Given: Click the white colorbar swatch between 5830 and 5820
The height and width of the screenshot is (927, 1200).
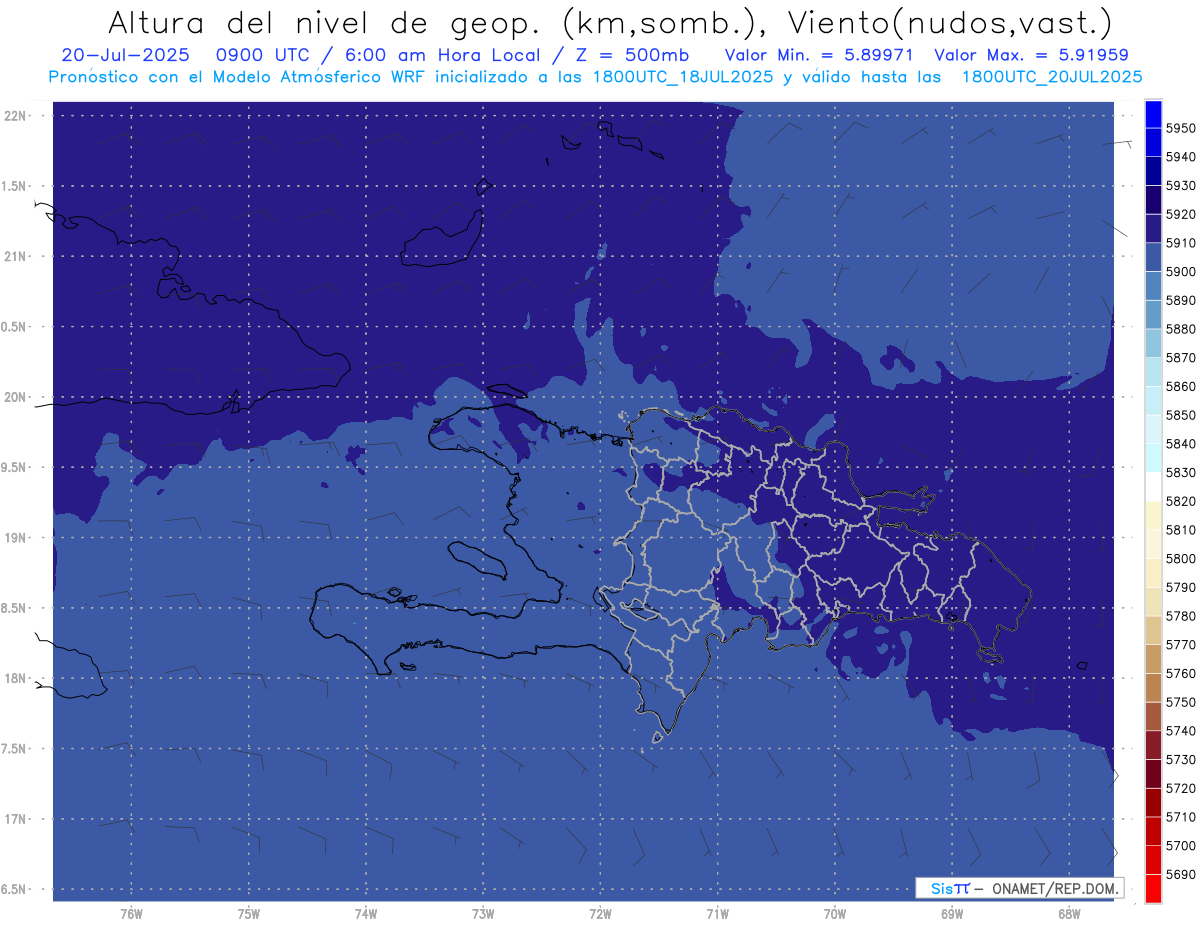Looking at the screenshot, I should click(1152, 487).
